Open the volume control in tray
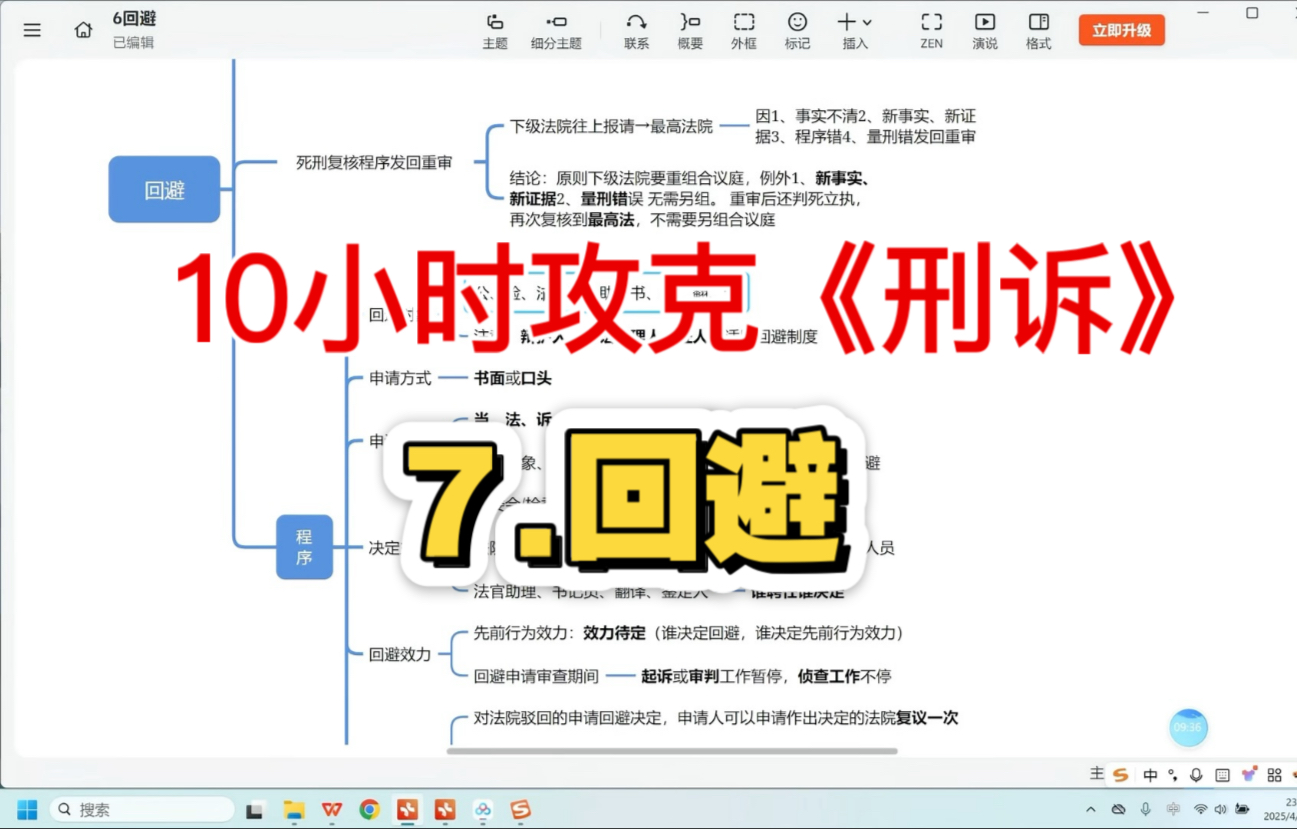1297x829 pixels. pyautogui.click(x=1220, y=809)
